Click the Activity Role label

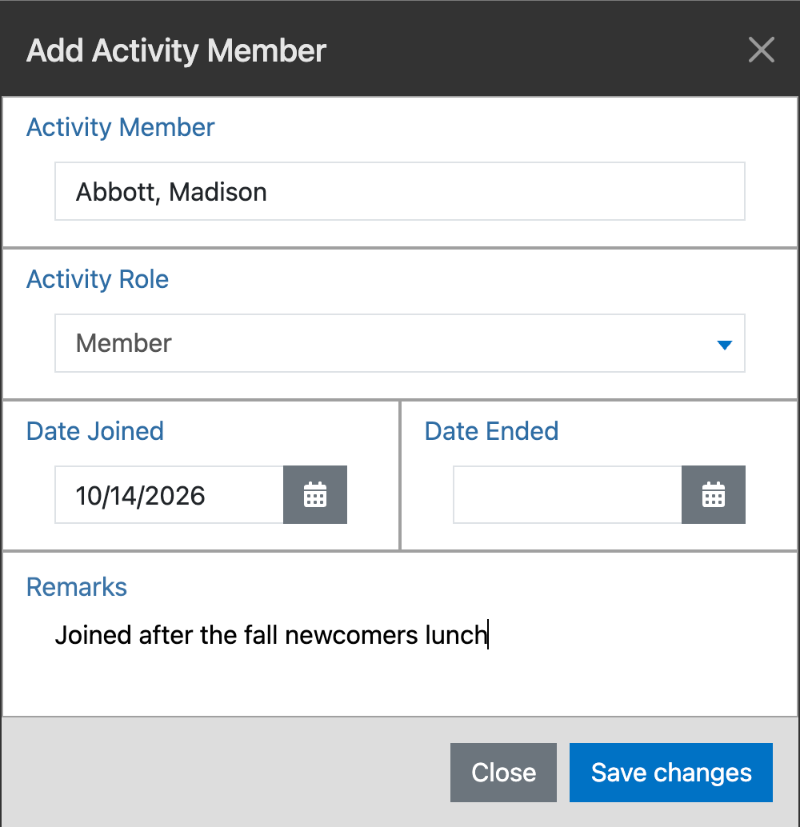click(98, 279)
